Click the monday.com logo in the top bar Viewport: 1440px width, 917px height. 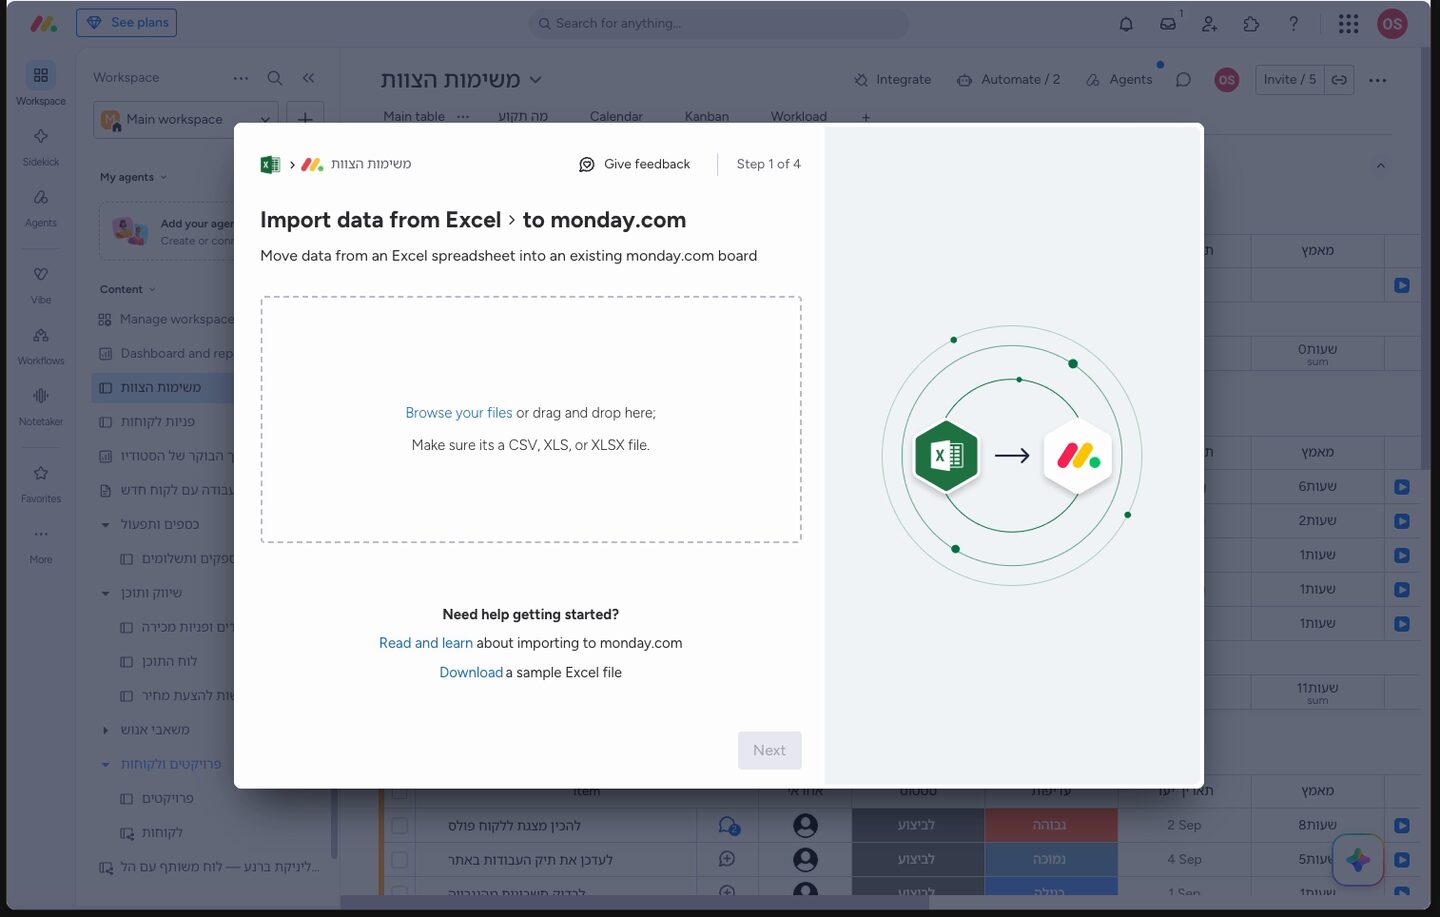click(43, 23)
